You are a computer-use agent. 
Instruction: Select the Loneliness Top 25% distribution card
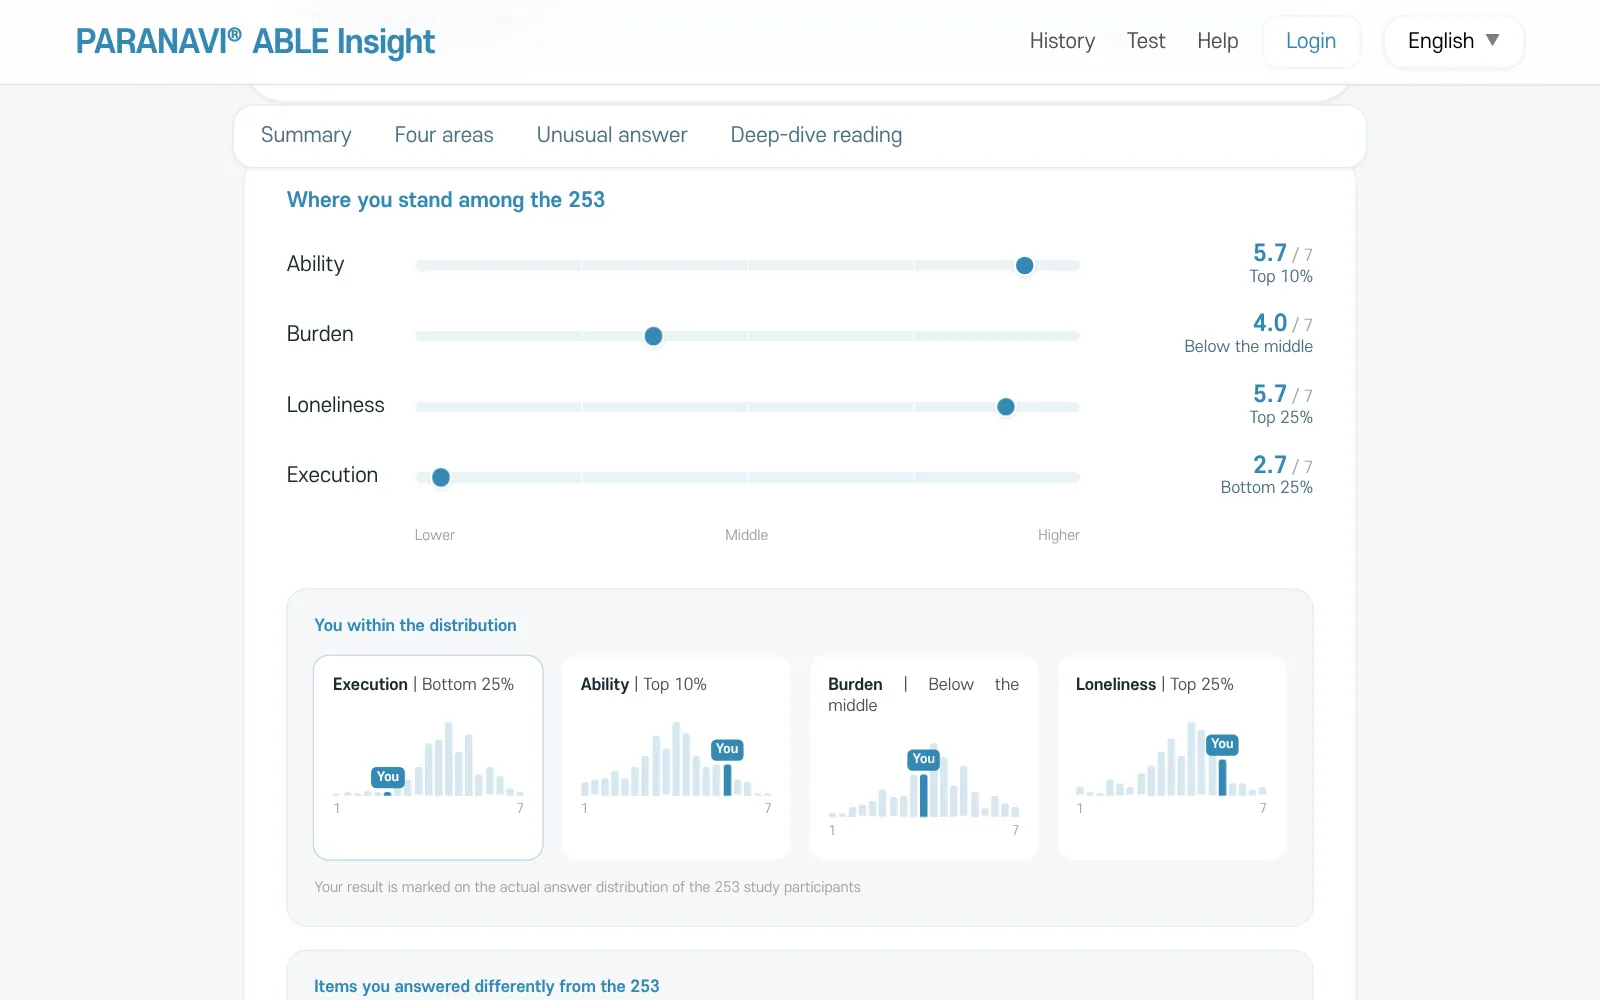[x=1172, y=757]
